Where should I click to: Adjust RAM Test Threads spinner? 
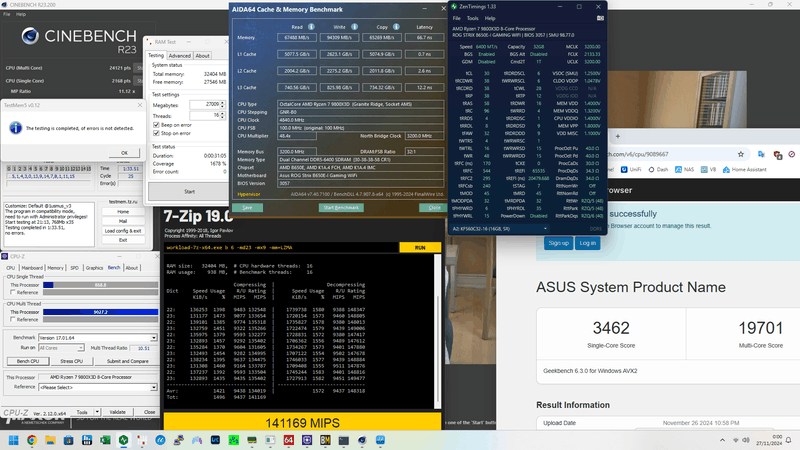[222, 115]
